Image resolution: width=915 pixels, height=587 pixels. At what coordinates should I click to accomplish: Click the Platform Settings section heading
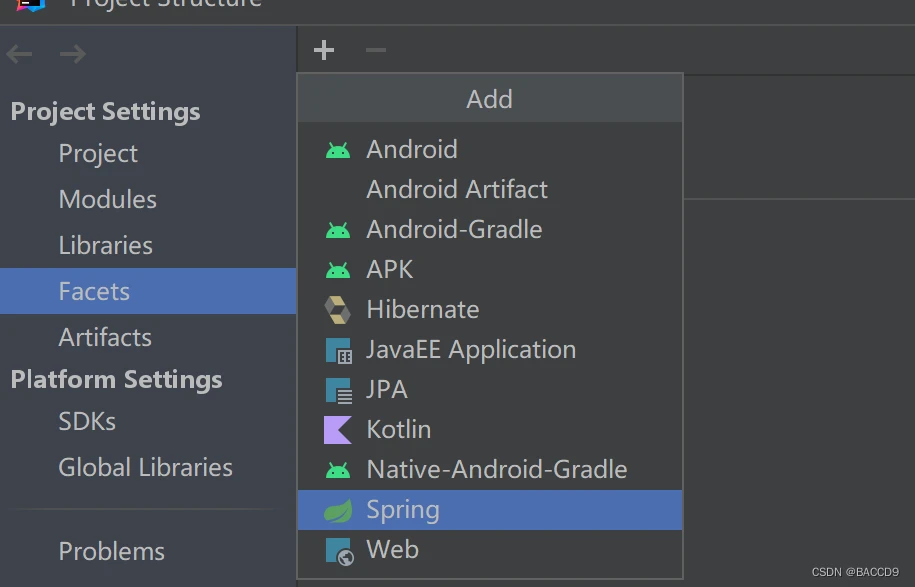point(117,380)
